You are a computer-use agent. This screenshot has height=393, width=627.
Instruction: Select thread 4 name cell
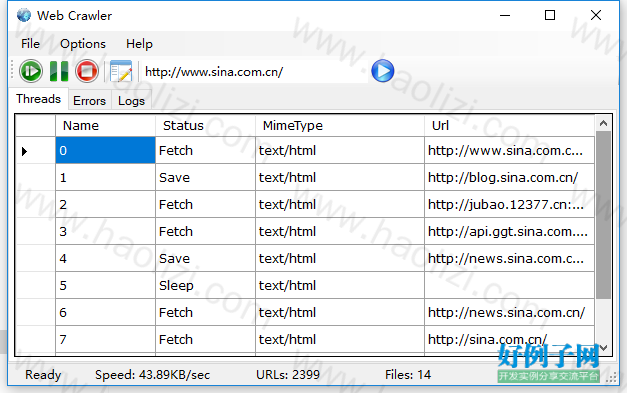(x=105, y=258)
